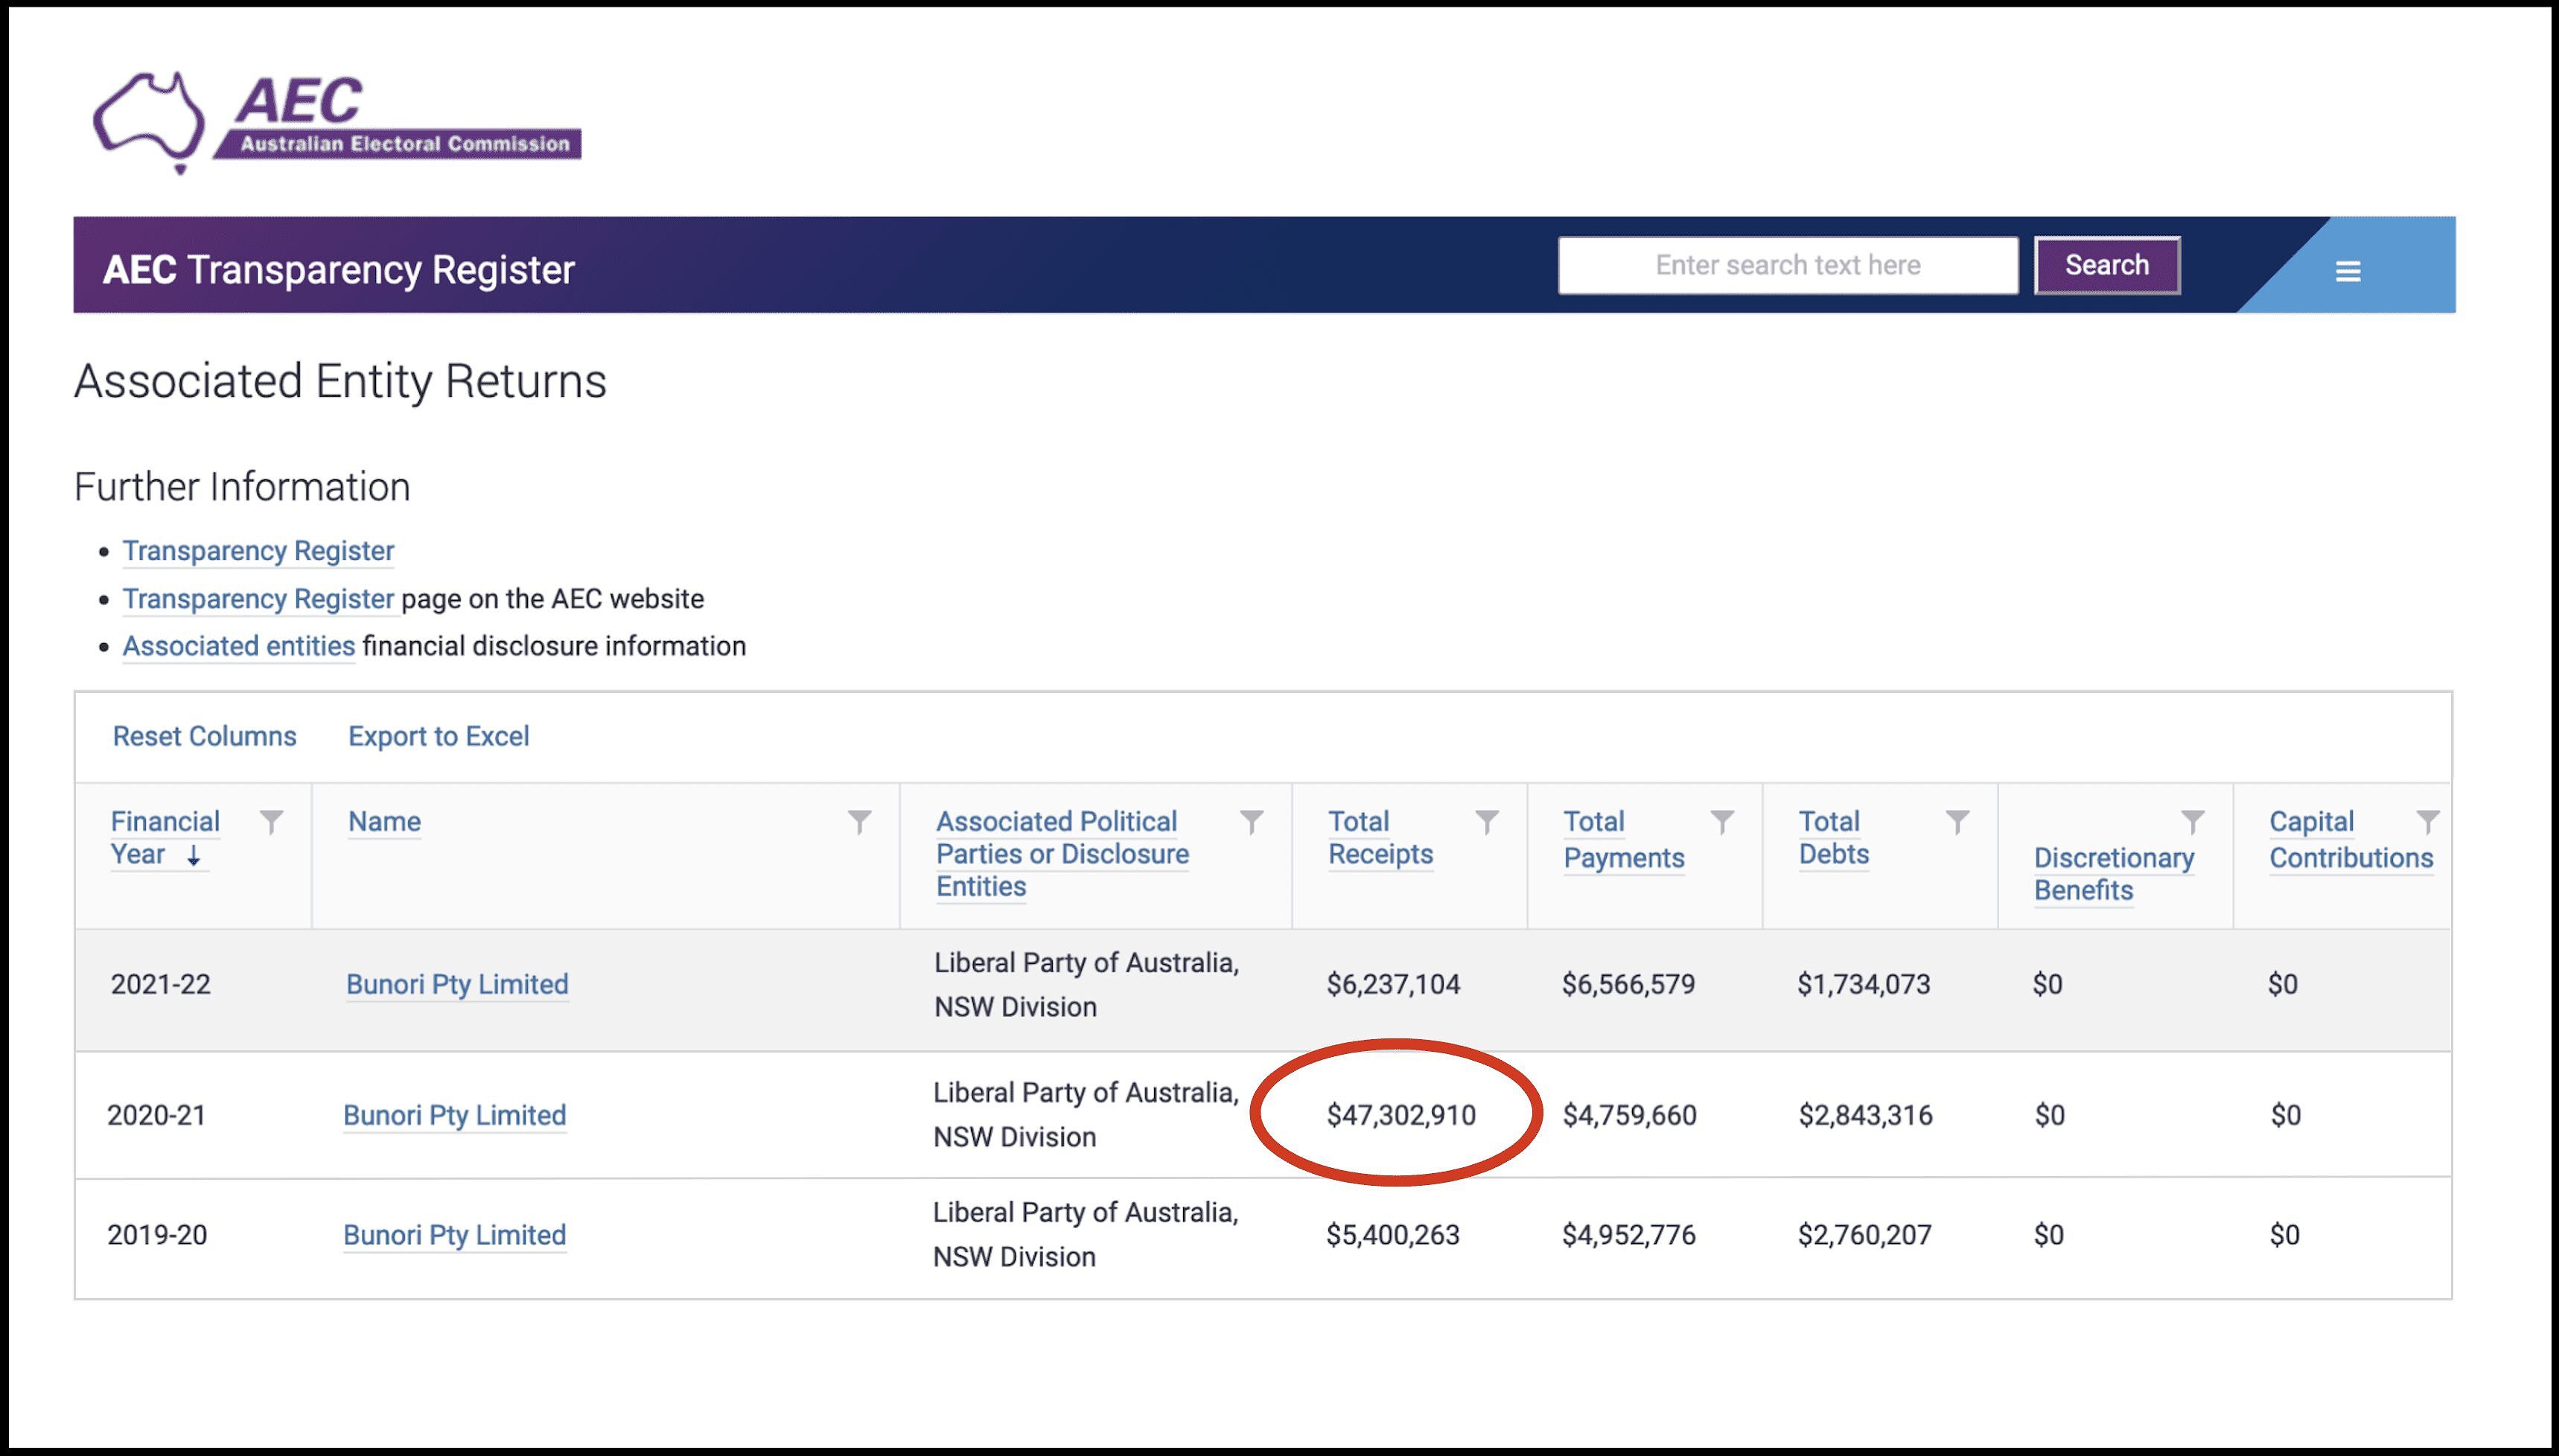2559x1456 pixels.
Task: Select Liberal Party text in 2020-21 row
Action: 1085,1115
